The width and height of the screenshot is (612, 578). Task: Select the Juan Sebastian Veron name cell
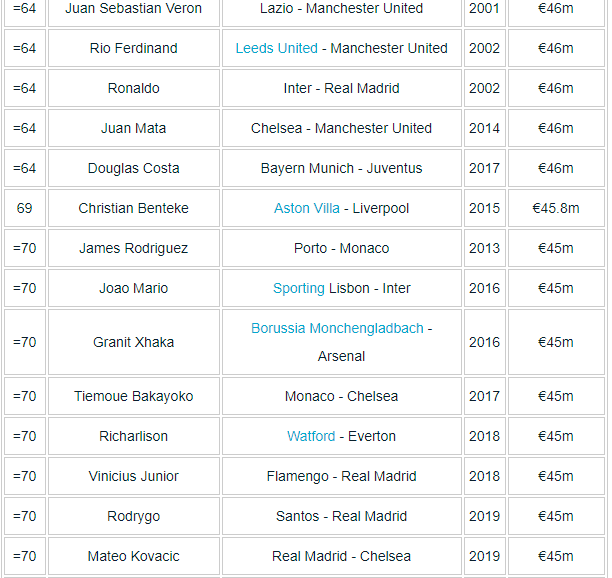[x=133, y=9]
